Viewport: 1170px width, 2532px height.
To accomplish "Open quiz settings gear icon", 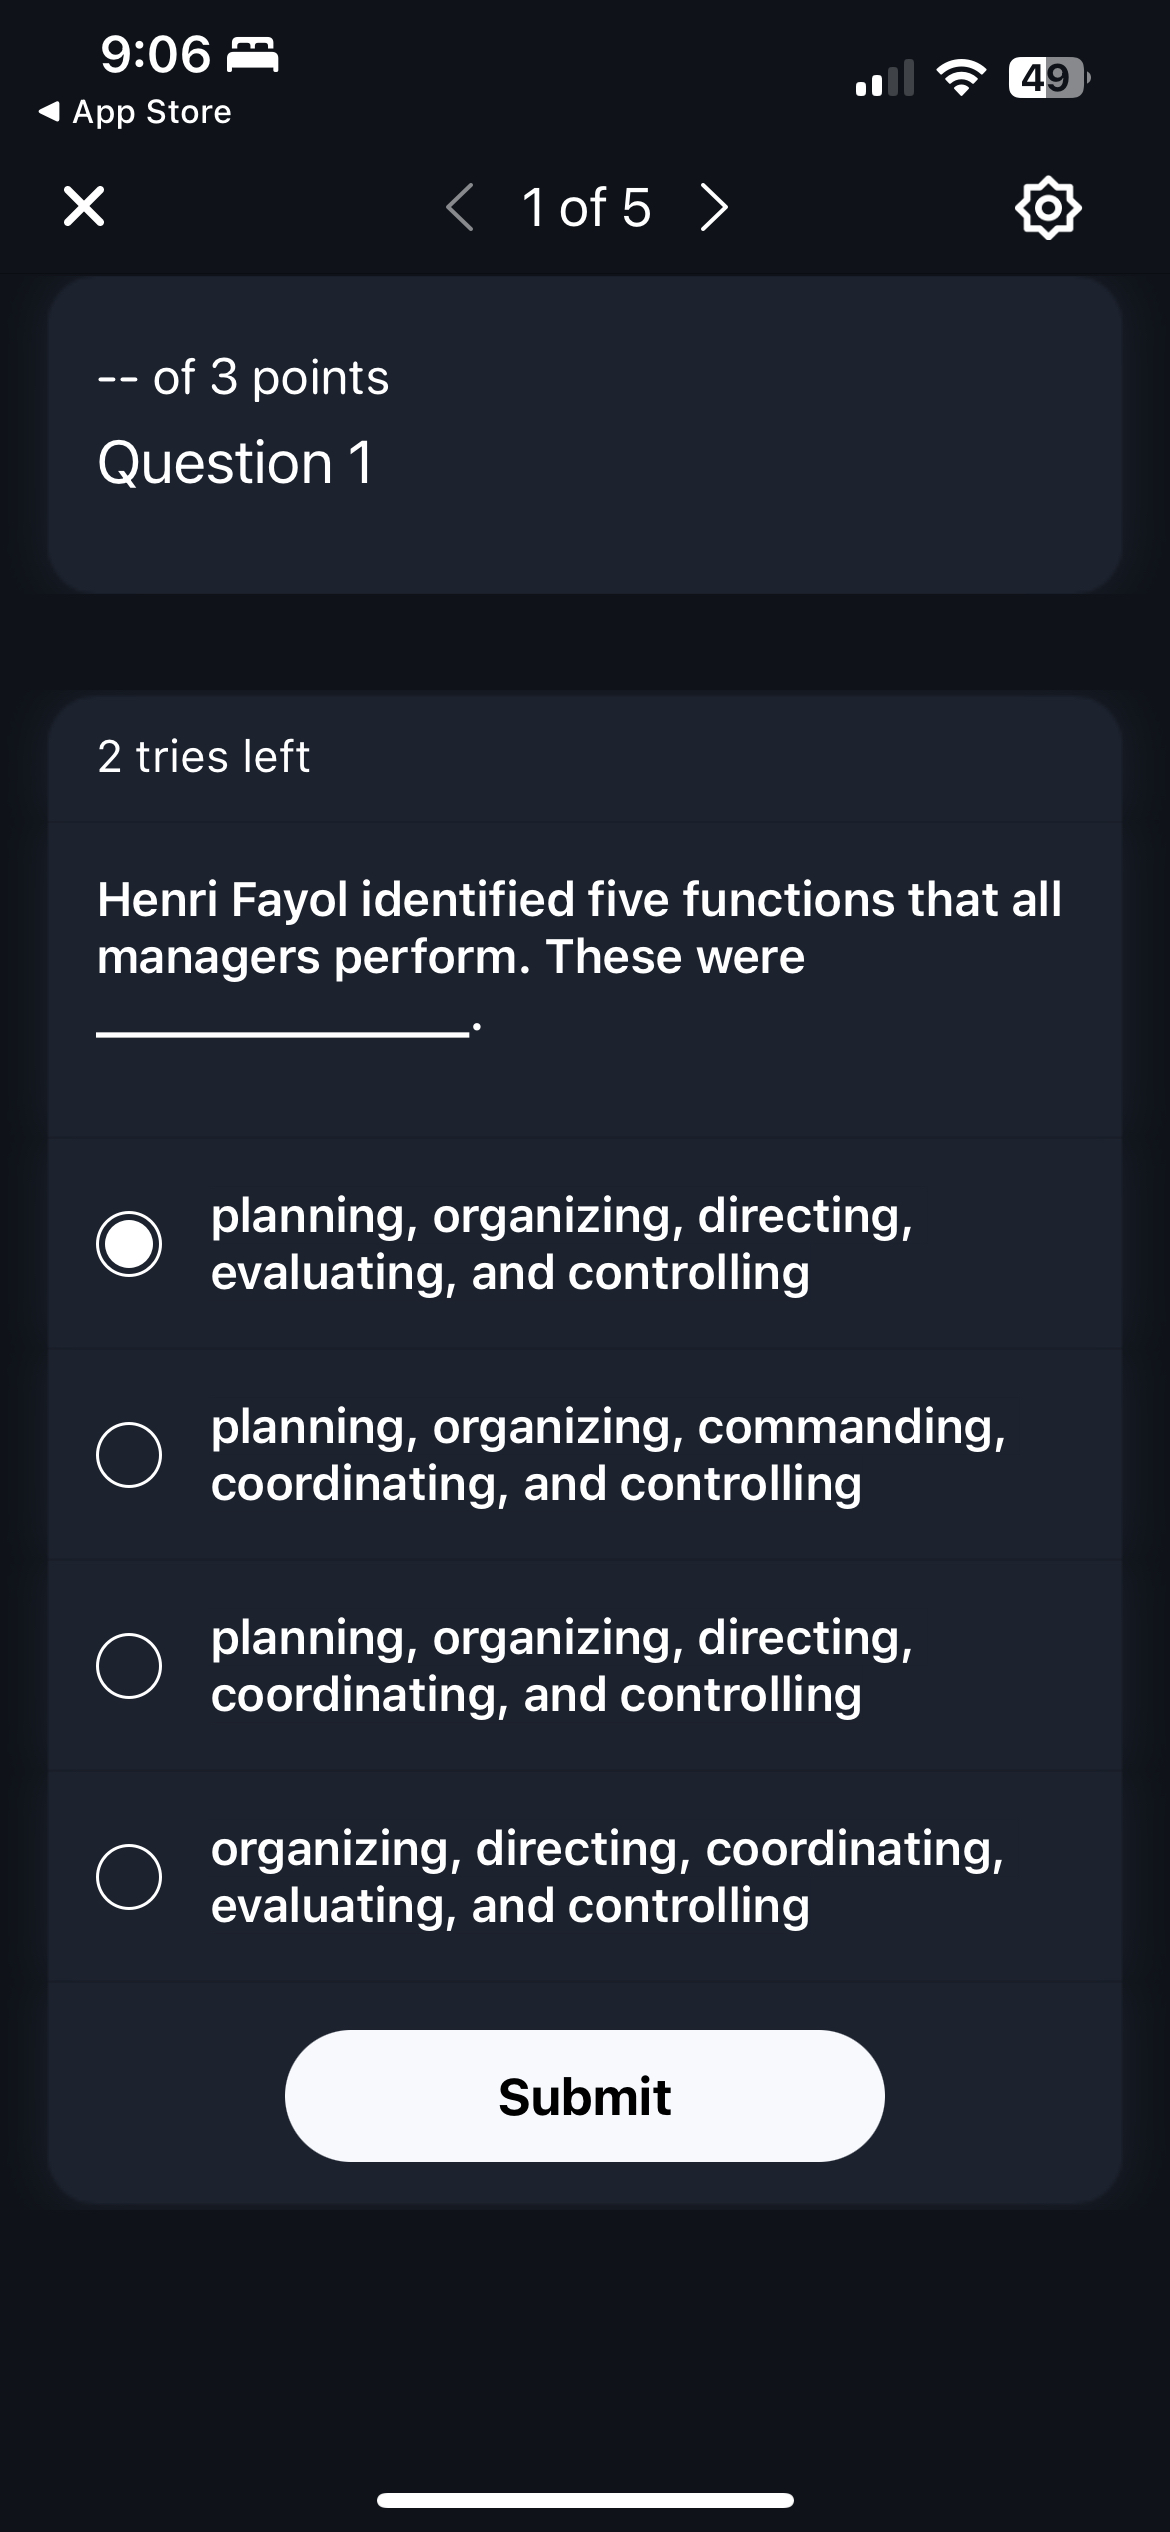I will click(1047, 208).
